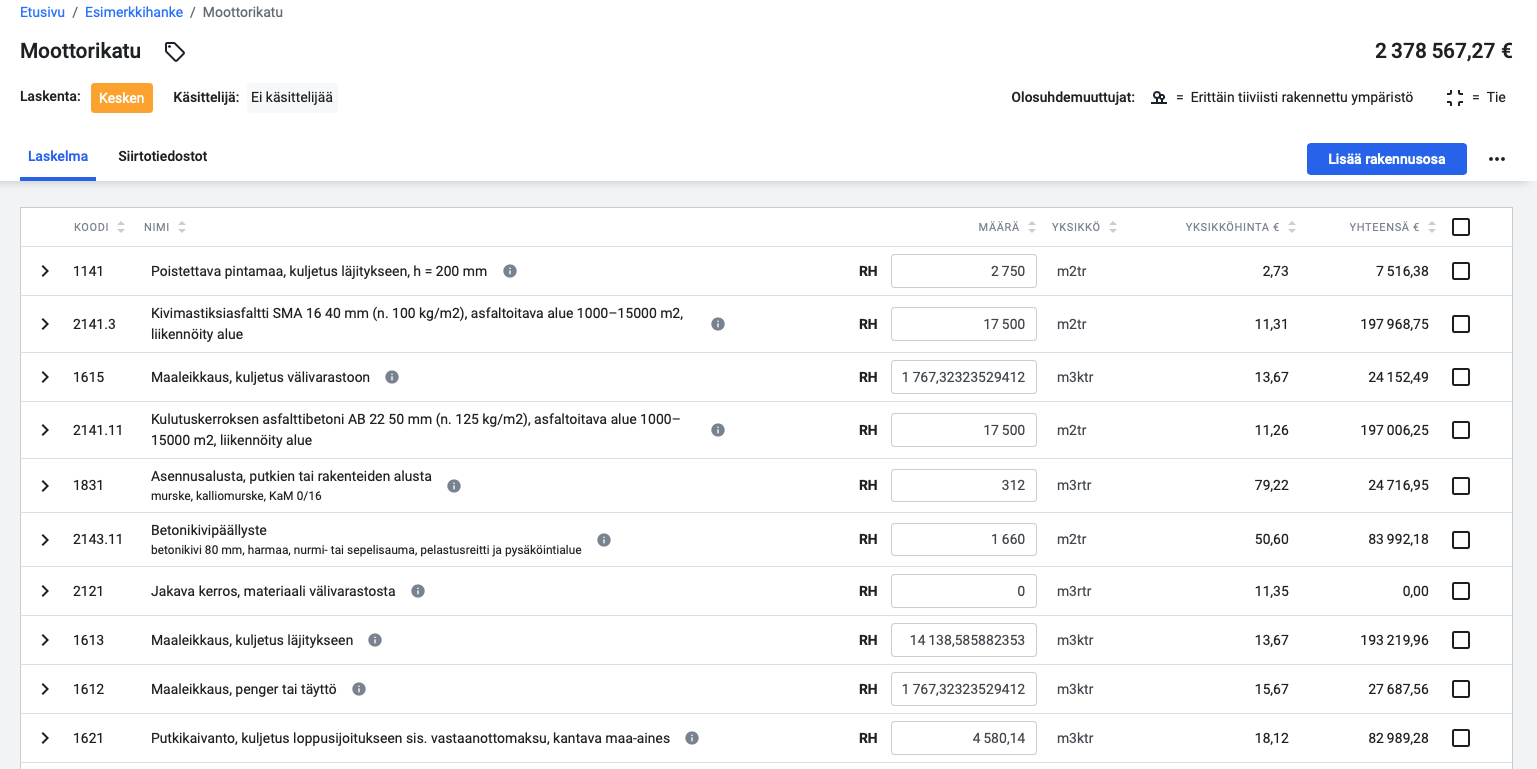
Task: Check the box for row 2141.3
Action: tap(1461, 324)
